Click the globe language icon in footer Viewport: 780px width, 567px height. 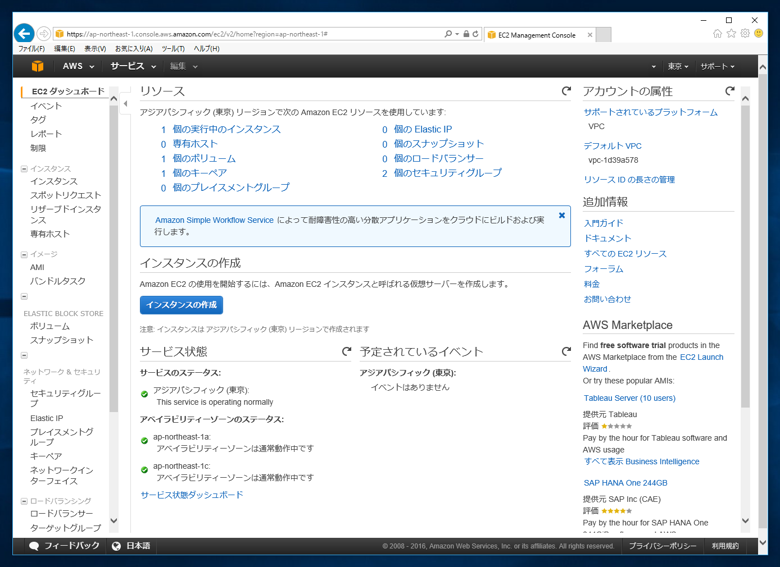point(116,546)
